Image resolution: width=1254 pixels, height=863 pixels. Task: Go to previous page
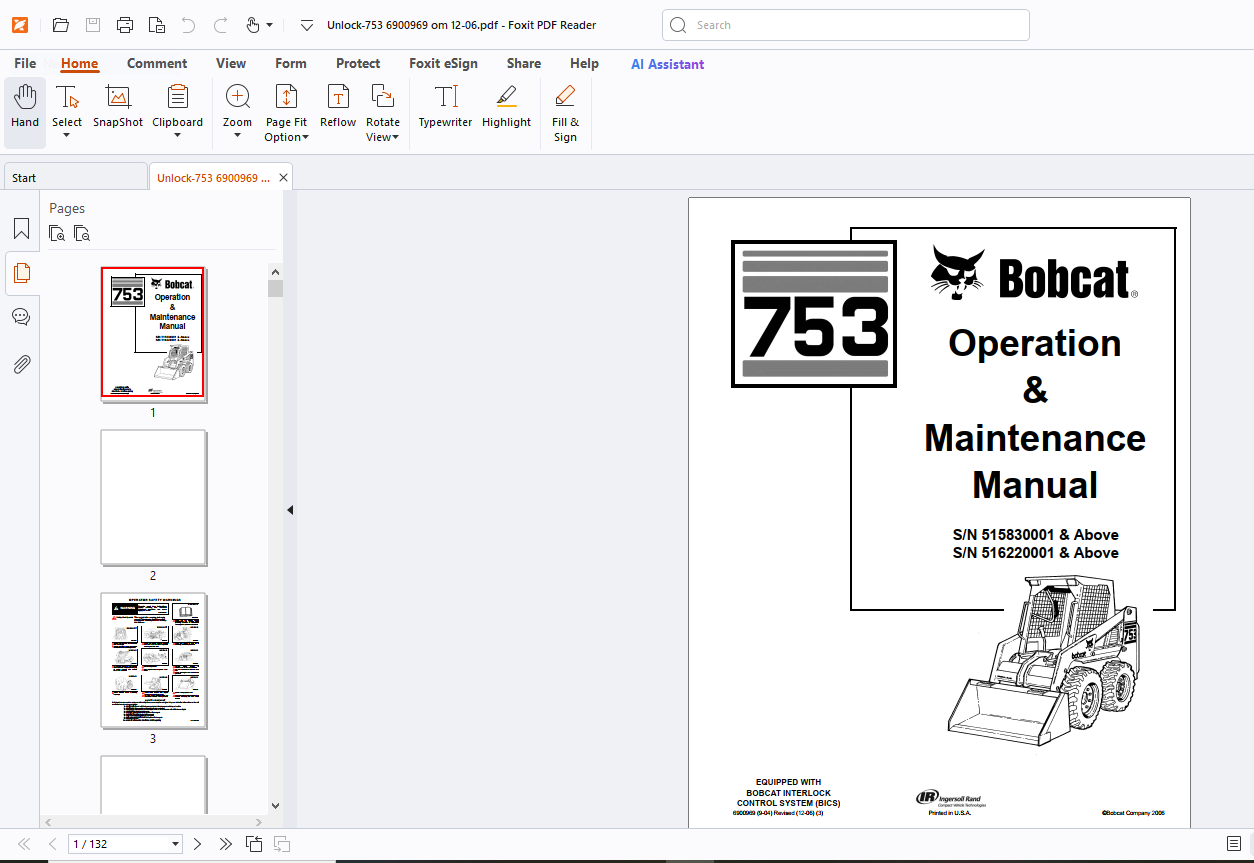coord(52,844)
